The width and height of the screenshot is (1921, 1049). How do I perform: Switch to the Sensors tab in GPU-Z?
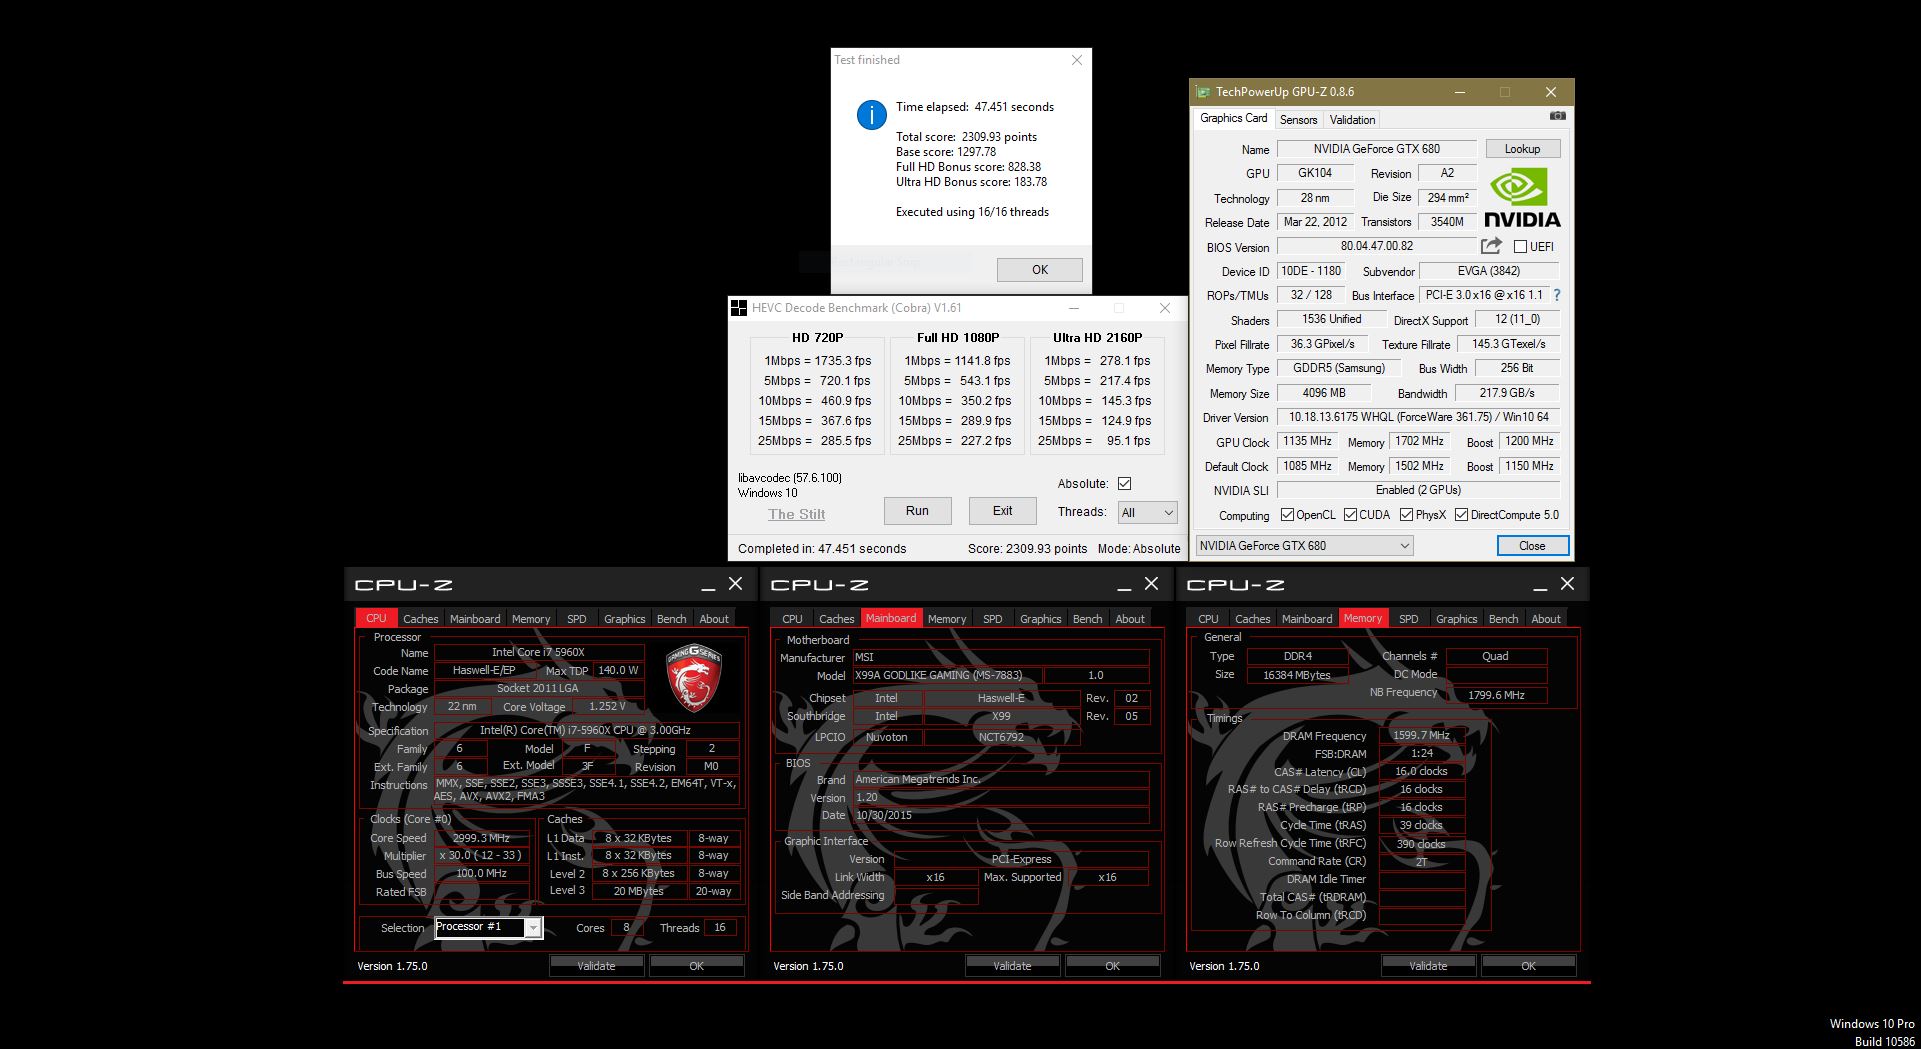coord(1298,119)
